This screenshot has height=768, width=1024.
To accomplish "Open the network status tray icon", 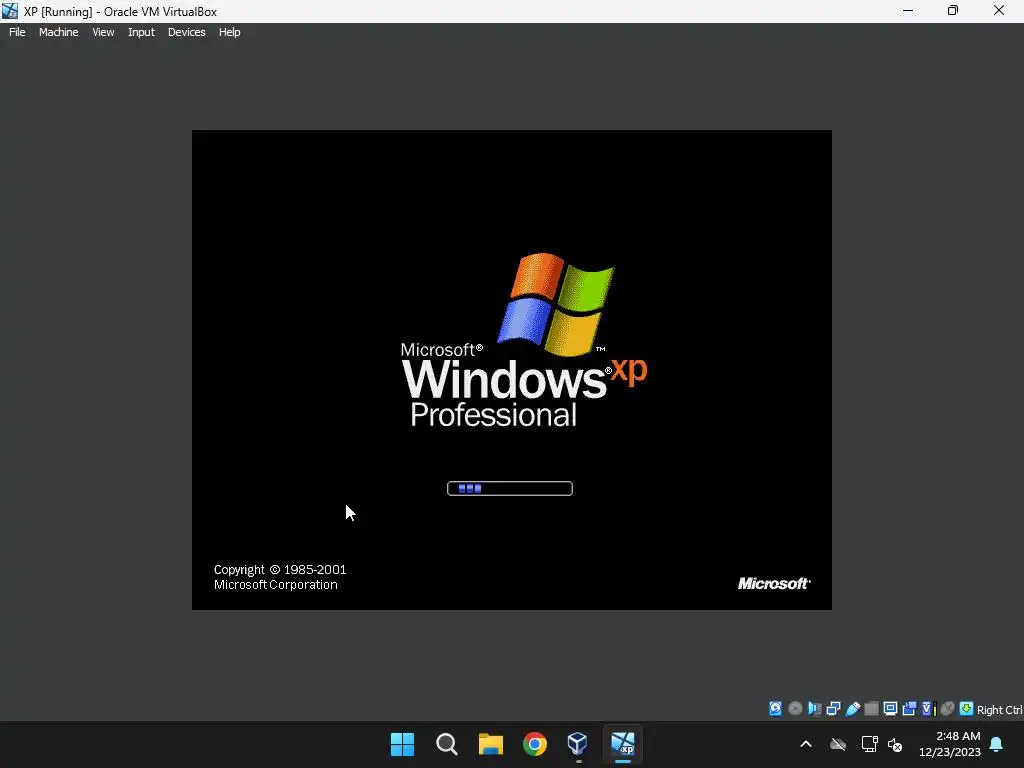I will coord(869,744).
